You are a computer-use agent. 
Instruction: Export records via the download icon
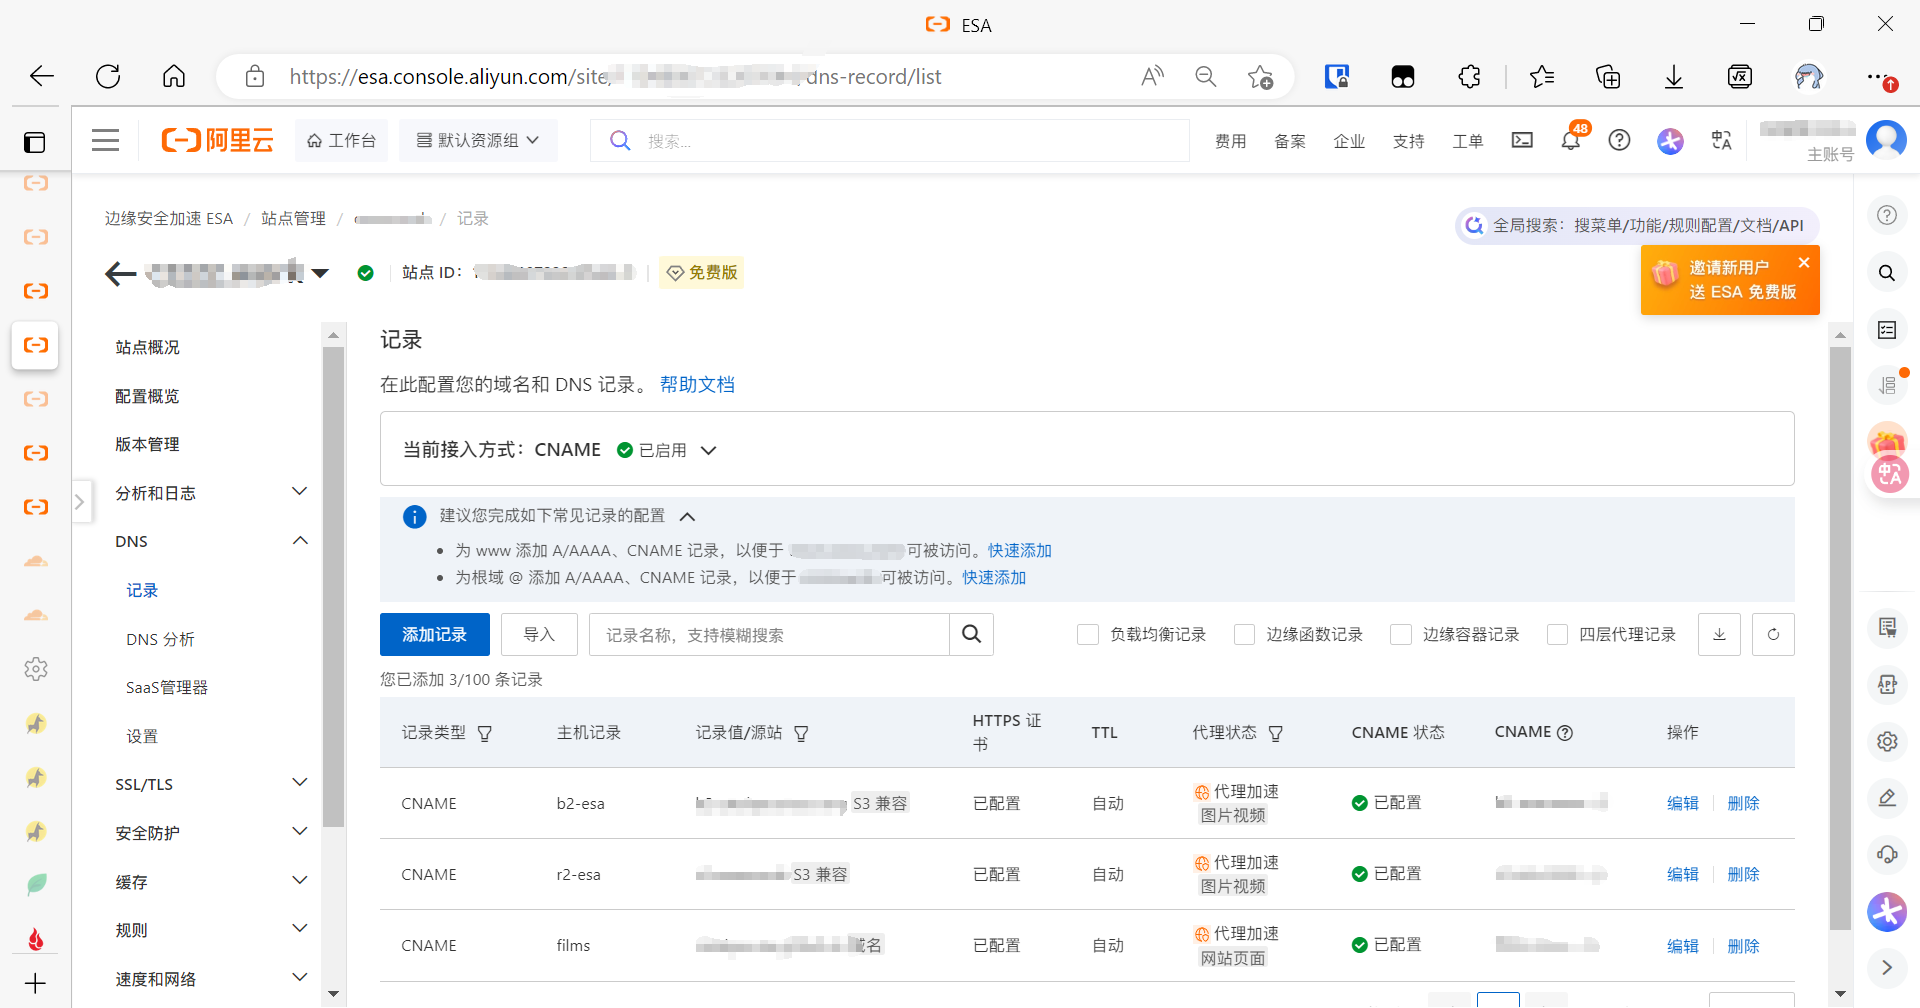pos(1718,634)
